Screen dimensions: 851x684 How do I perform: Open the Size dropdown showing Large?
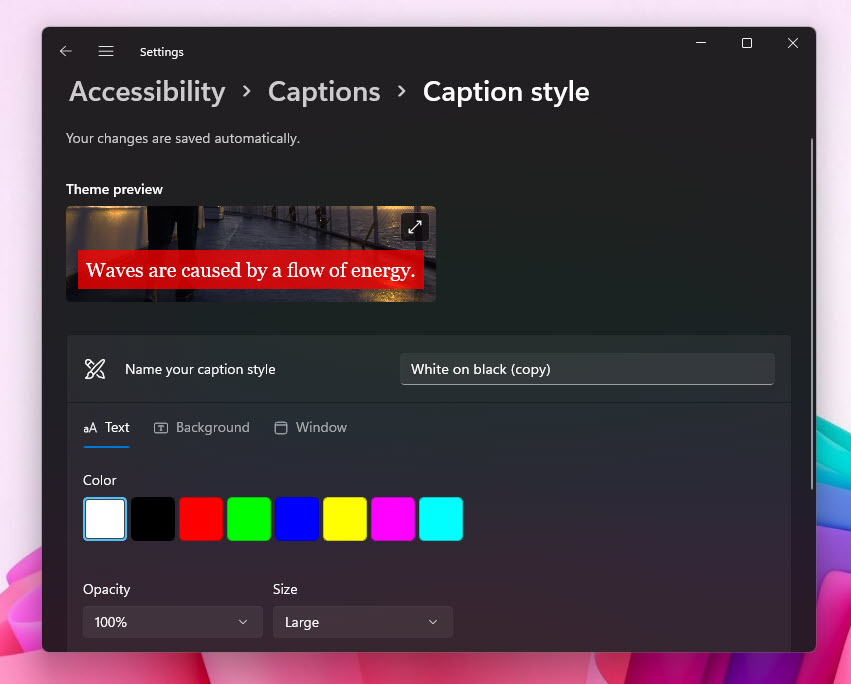pos(363,622)
